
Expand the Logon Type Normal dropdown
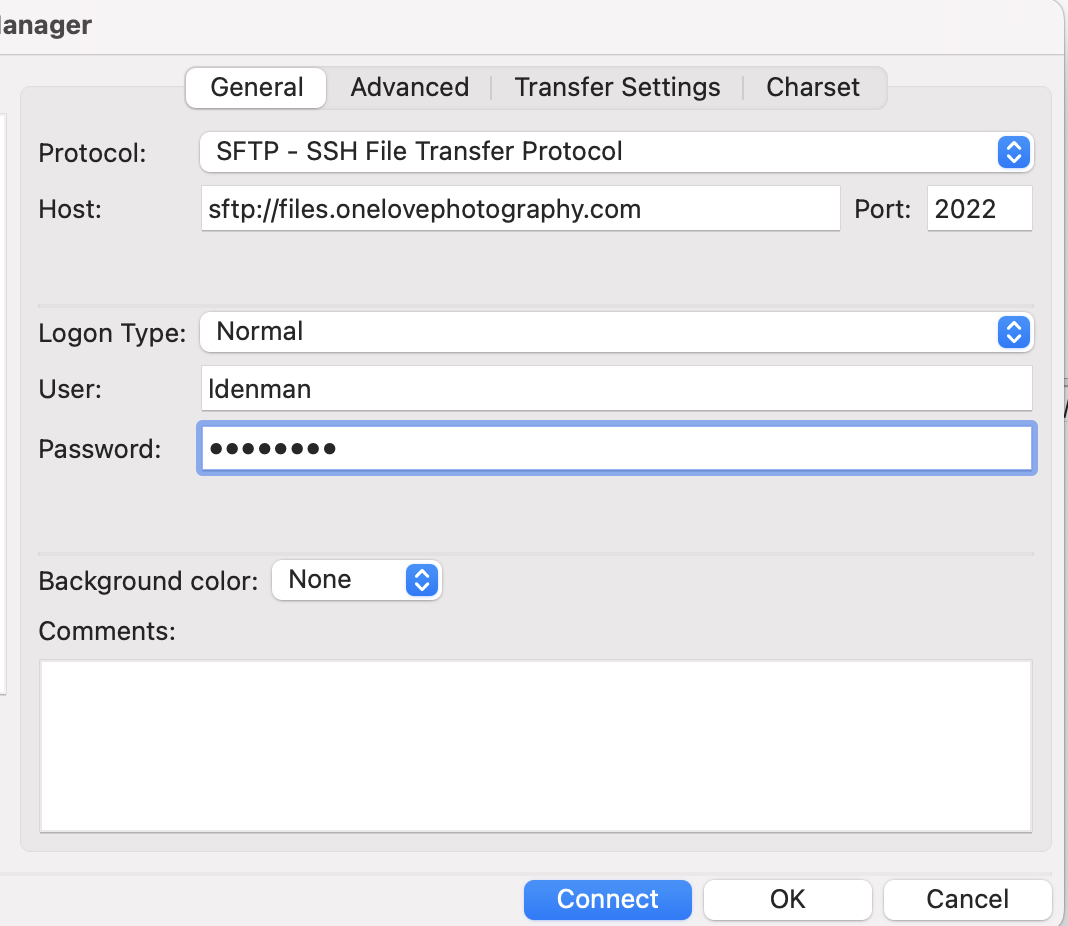pos(600,332)
